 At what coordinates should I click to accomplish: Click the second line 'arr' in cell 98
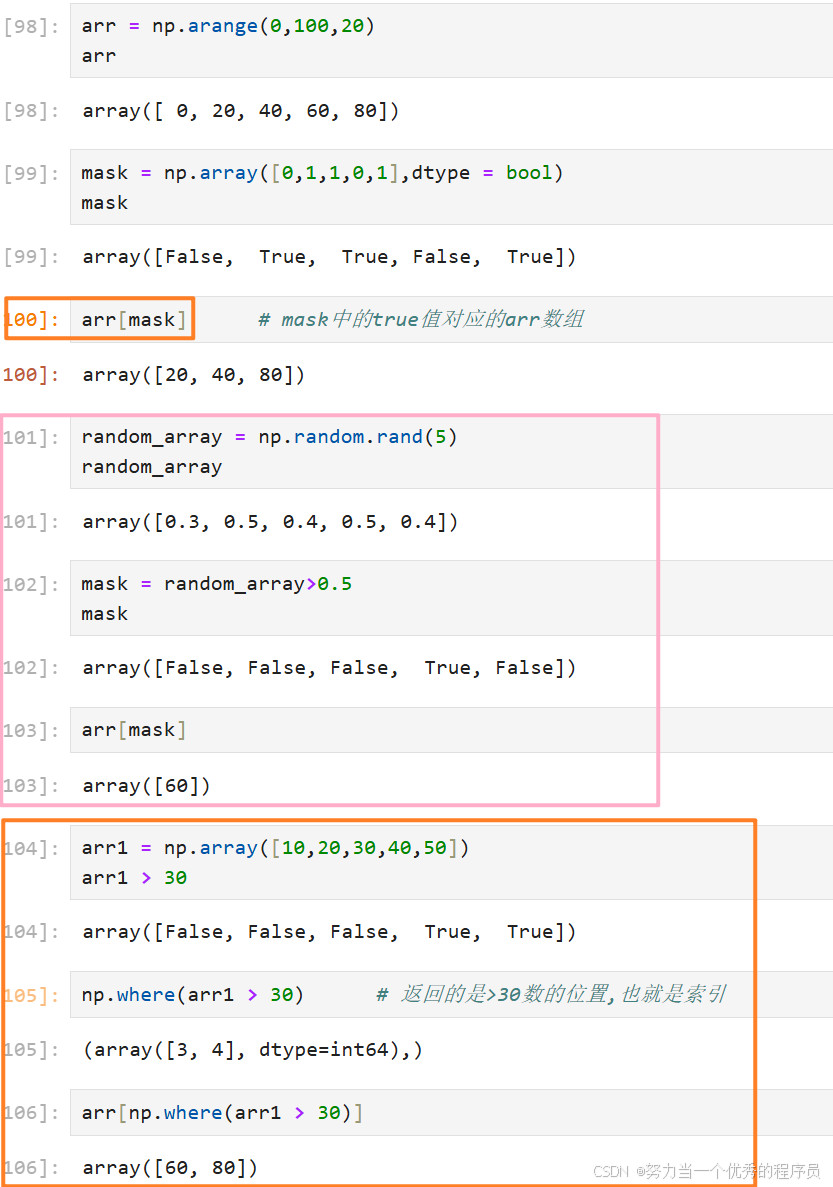pos(99,57)
